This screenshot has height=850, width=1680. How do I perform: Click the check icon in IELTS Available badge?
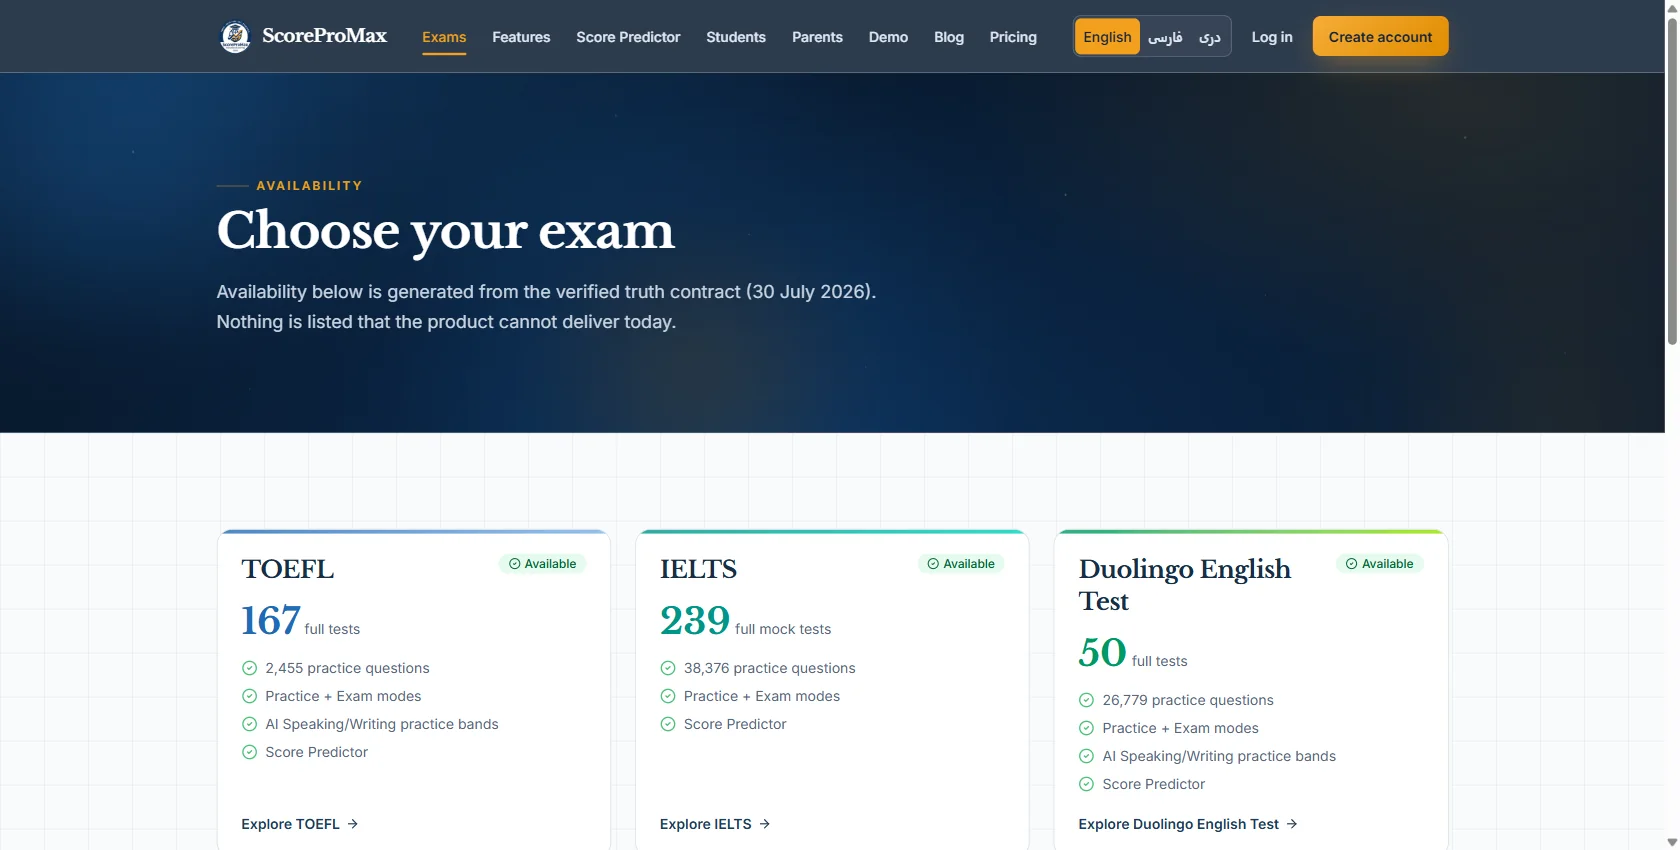933,564
